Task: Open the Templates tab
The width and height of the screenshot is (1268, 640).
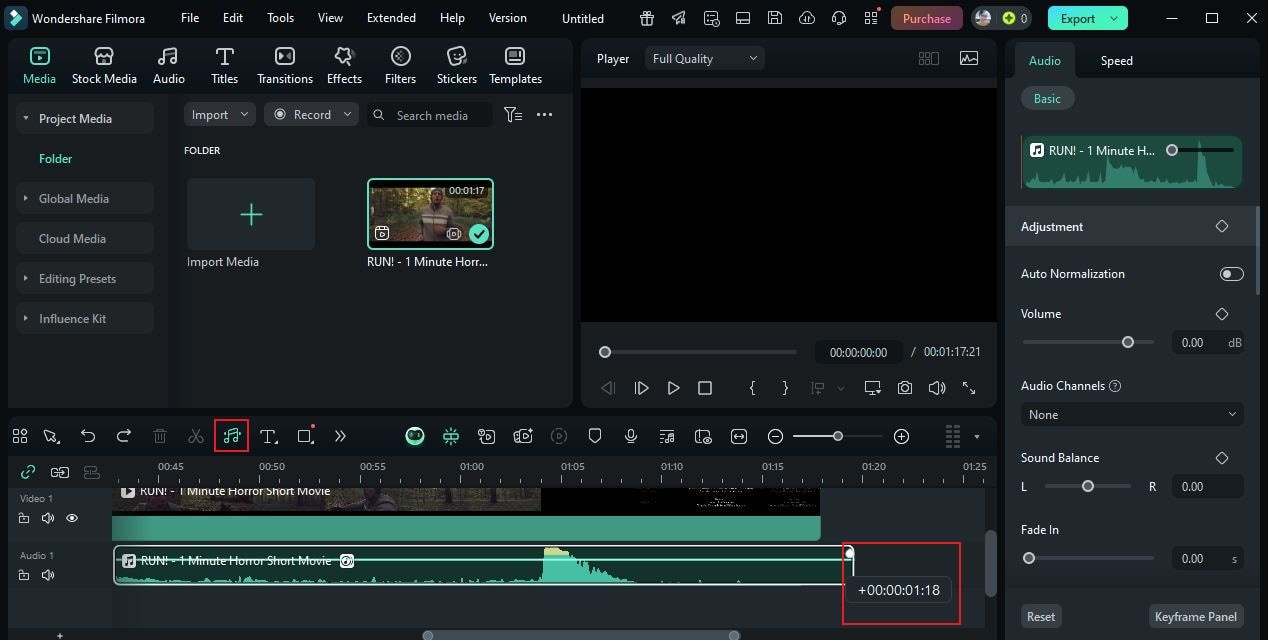Action: pyautogui.click(x=515, y=66)
